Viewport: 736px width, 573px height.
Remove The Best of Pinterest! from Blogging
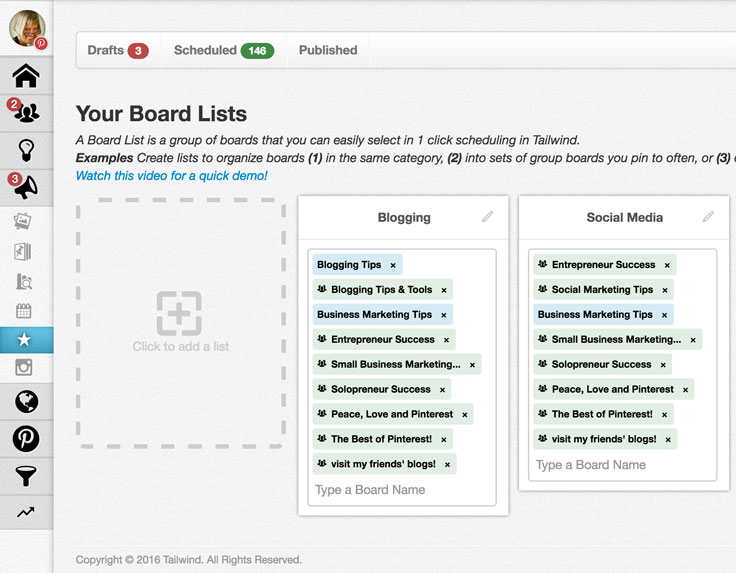[x=444, y=439]
